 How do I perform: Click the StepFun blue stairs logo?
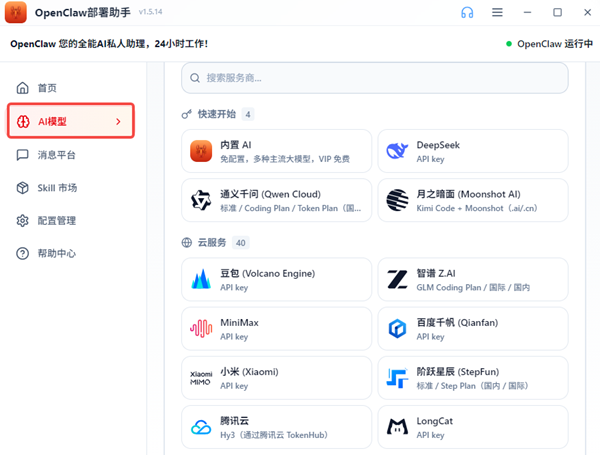coord(397,378)
